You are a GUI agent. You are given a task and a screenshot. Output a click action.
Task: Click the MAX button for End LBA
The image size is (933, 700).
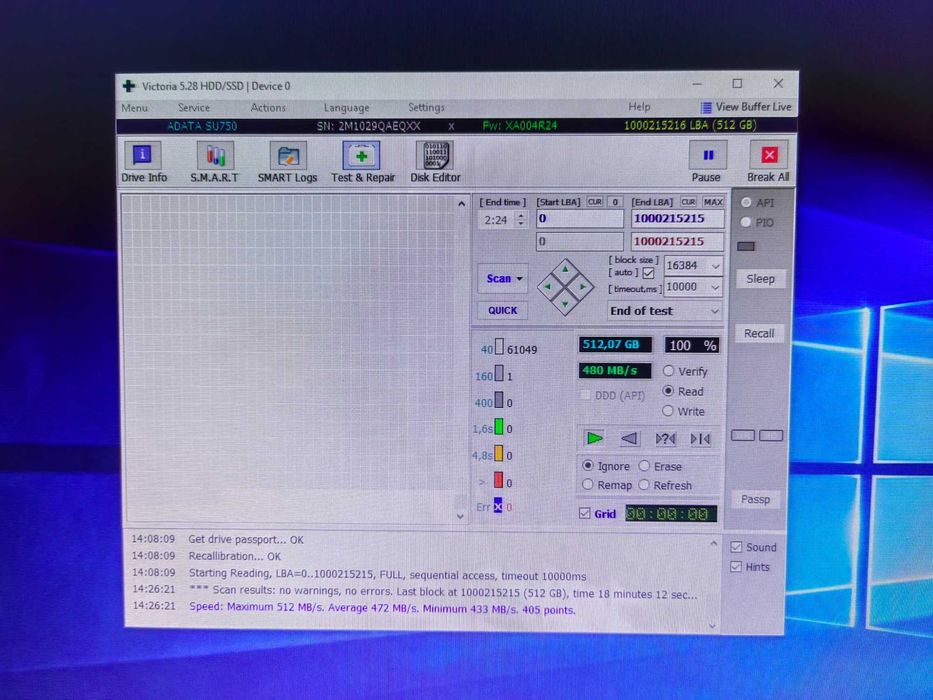[x=713, y=202]
